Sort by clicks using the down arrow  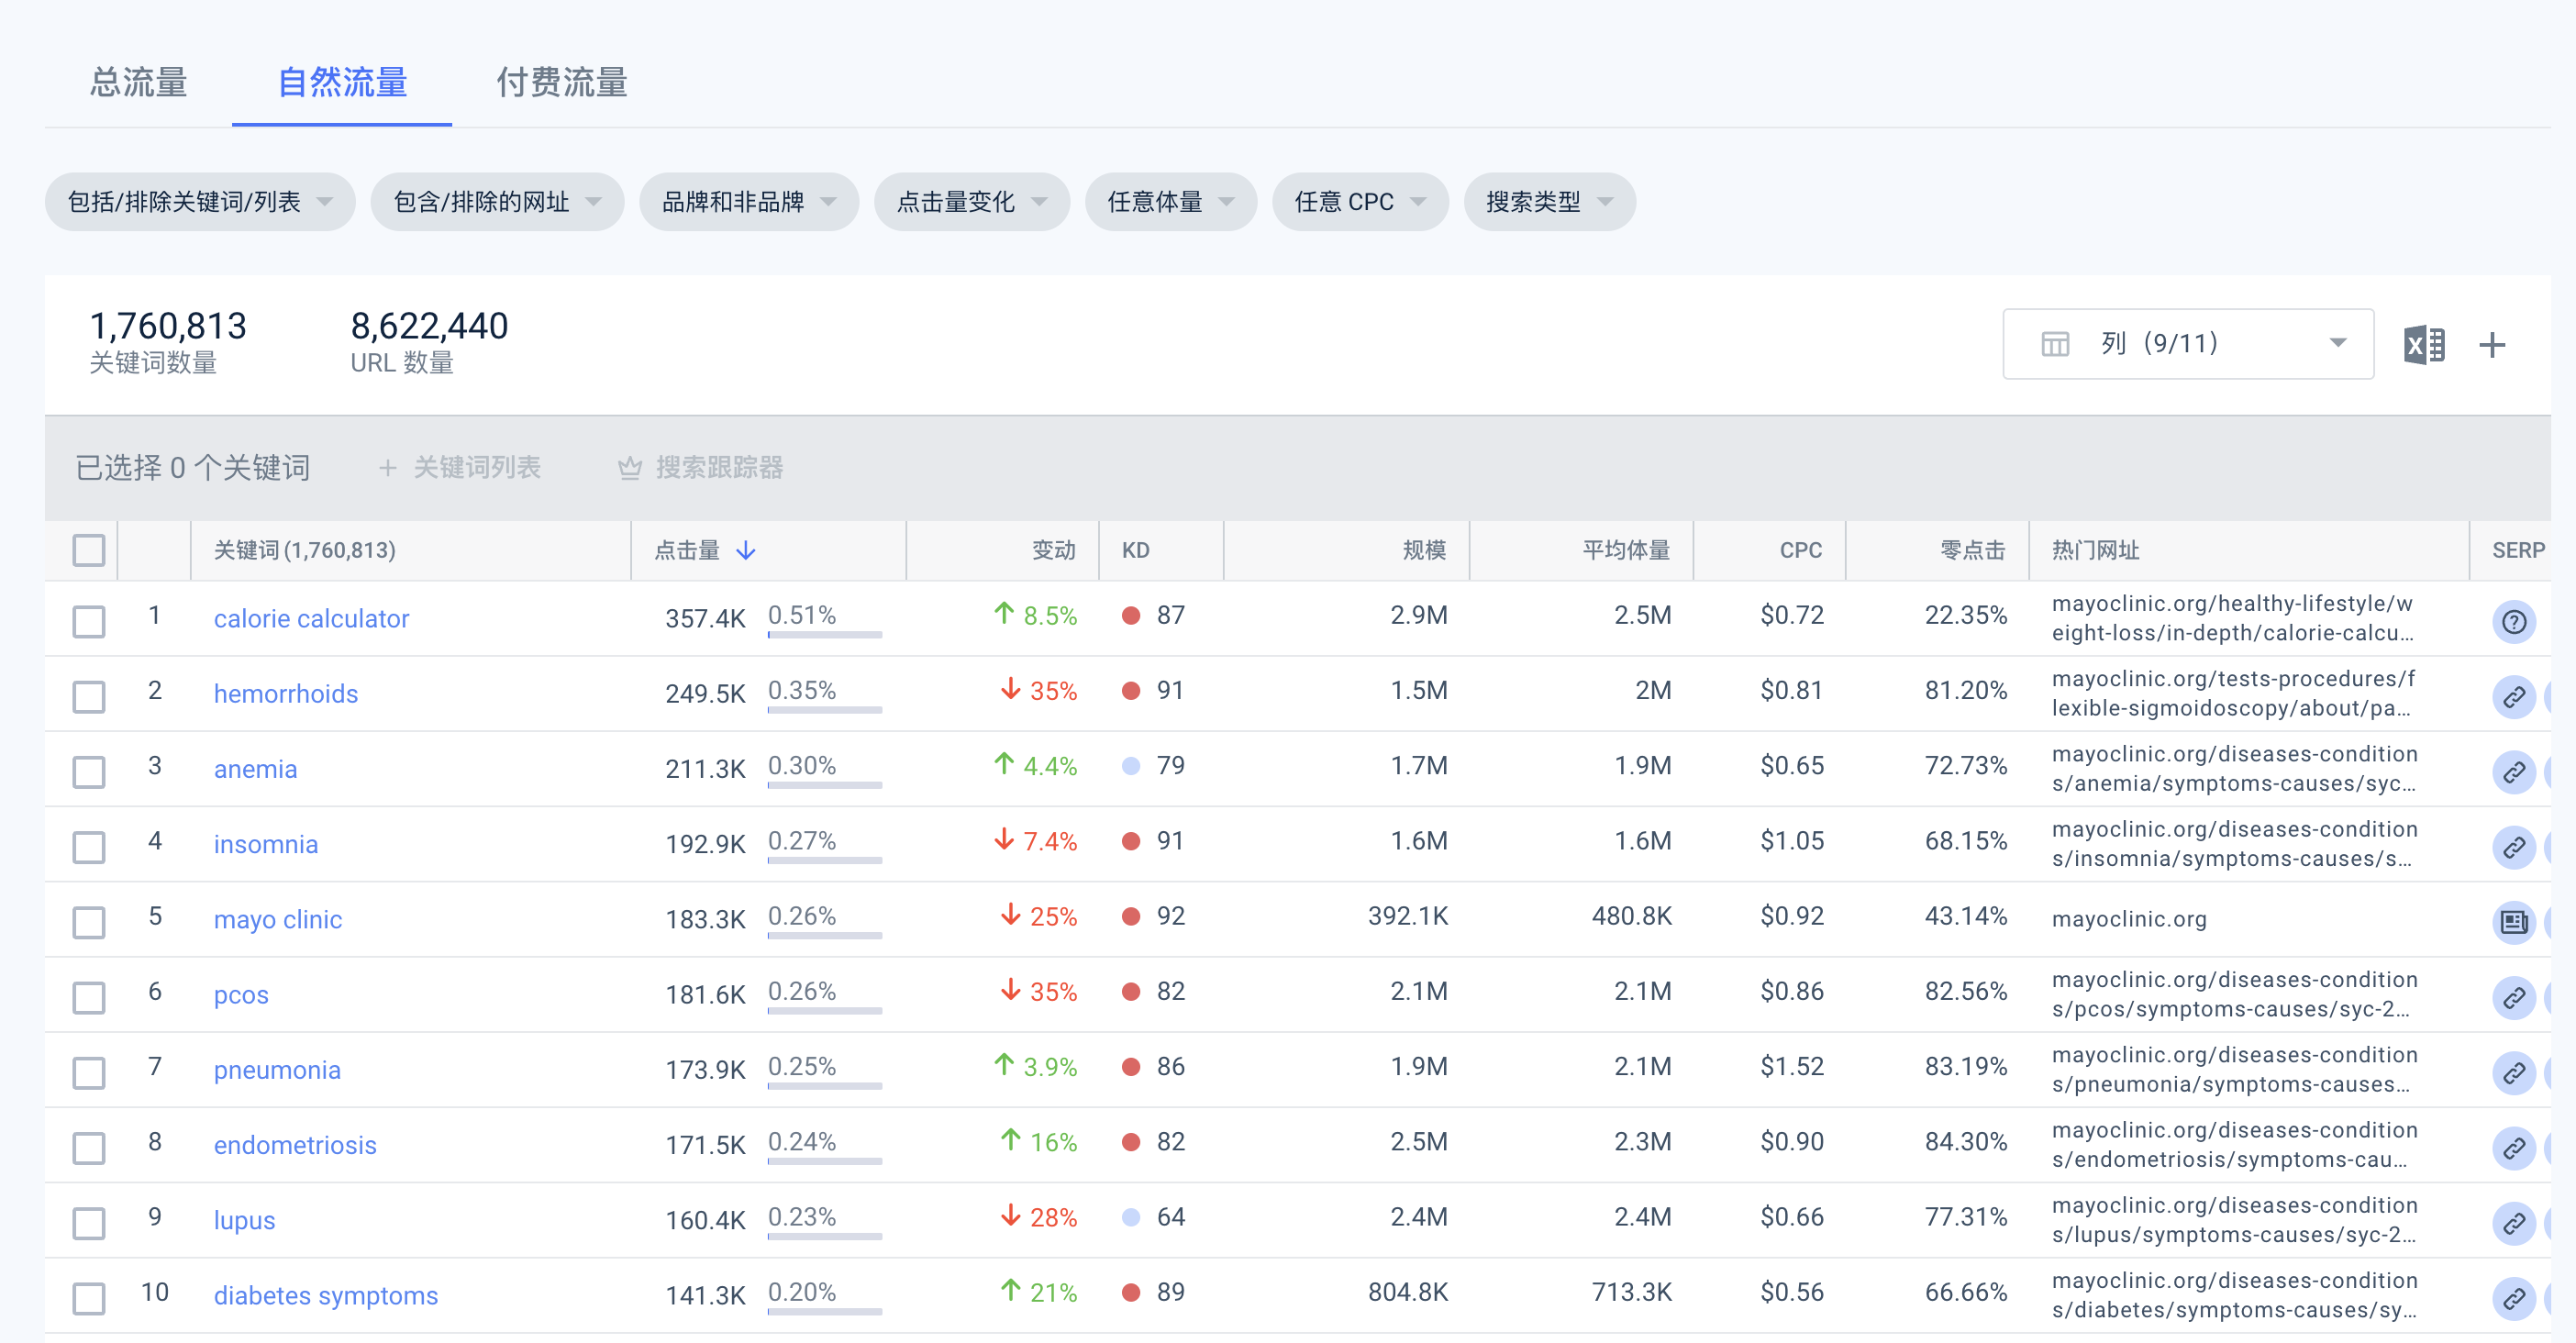(746, 550)
